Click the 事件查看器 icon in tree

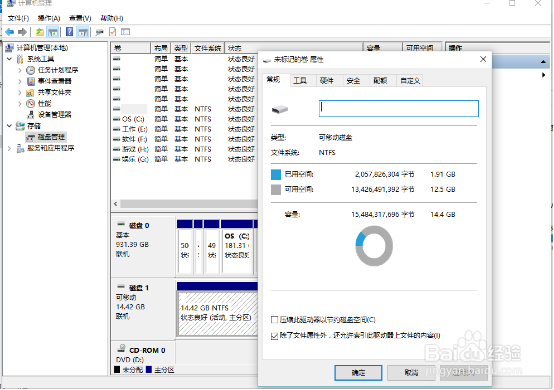point(31,81)
